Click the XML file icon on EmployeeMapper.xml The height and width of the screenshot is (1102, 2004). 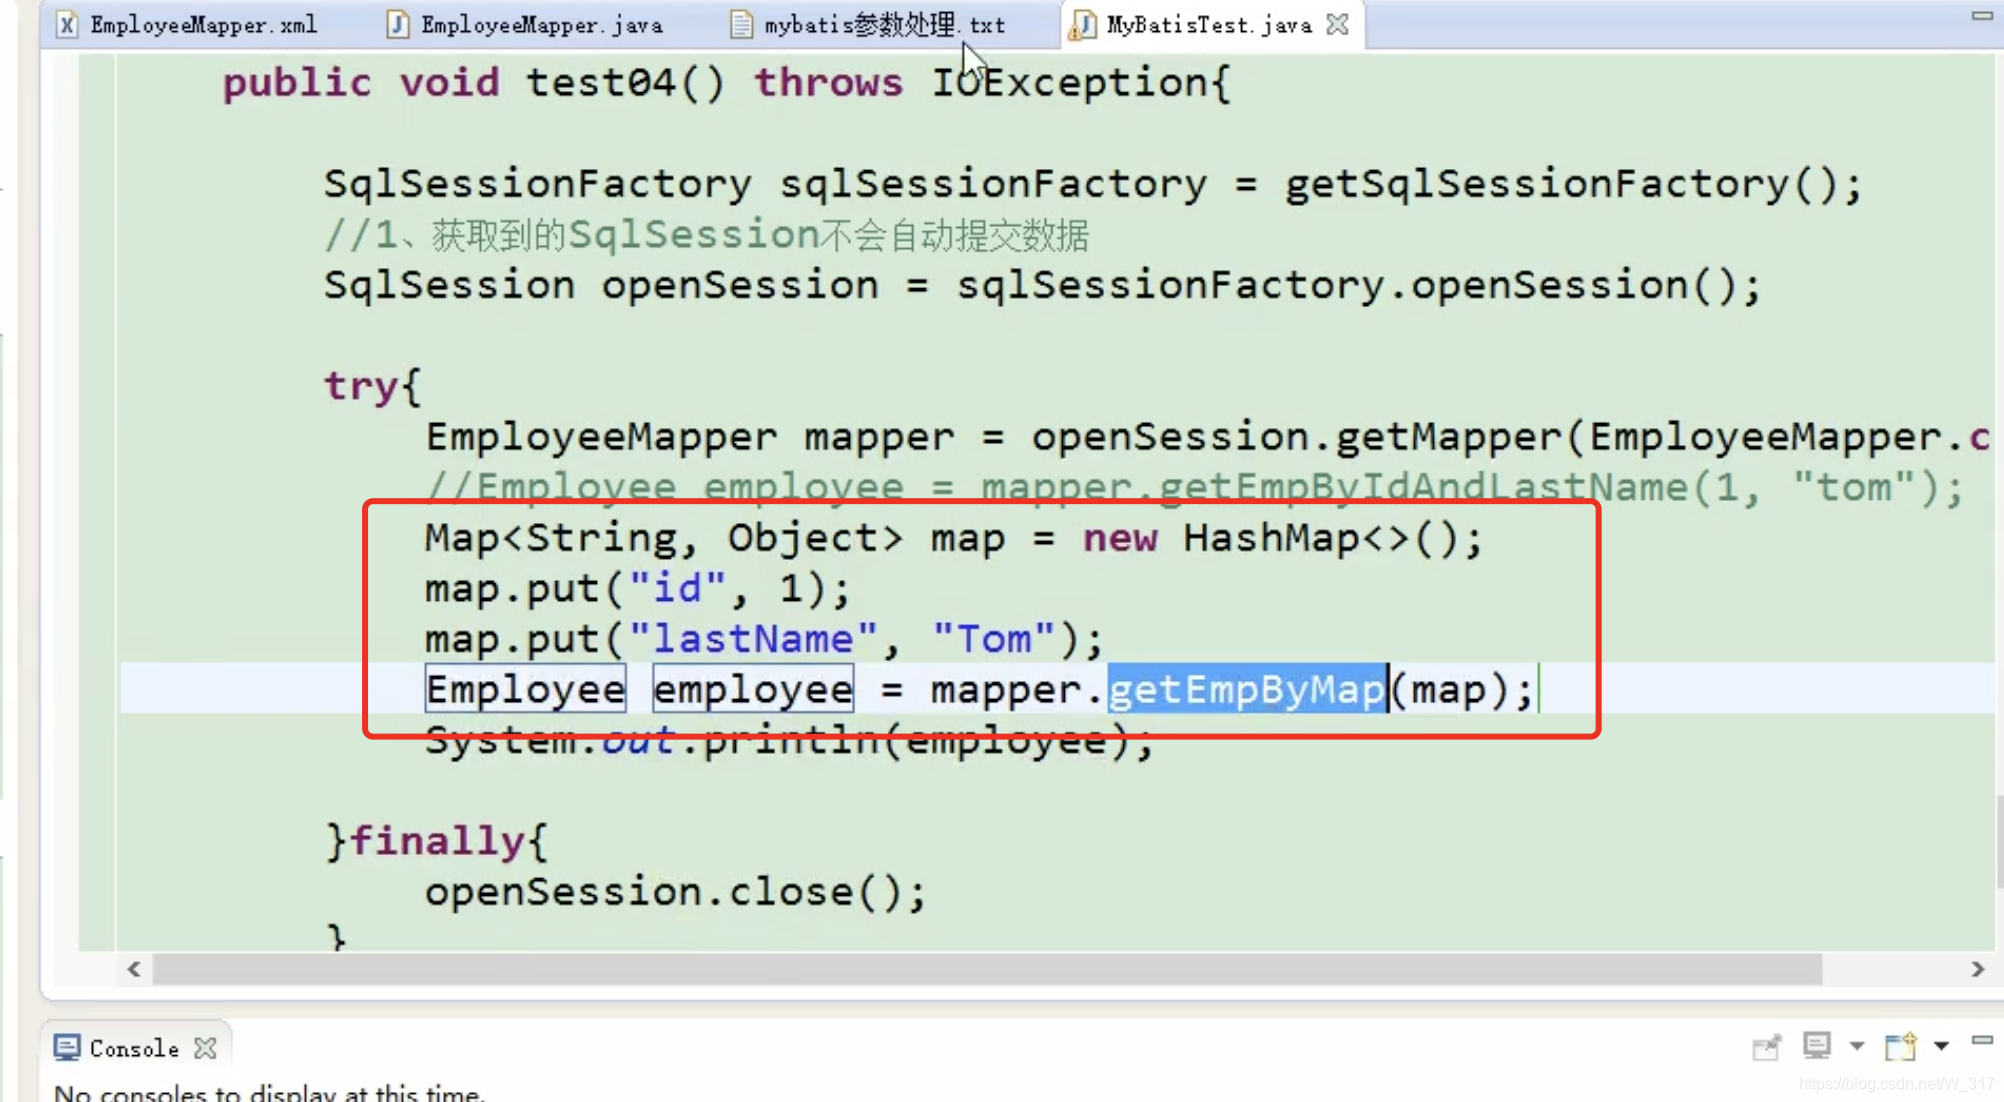click(x=67, y=25)
